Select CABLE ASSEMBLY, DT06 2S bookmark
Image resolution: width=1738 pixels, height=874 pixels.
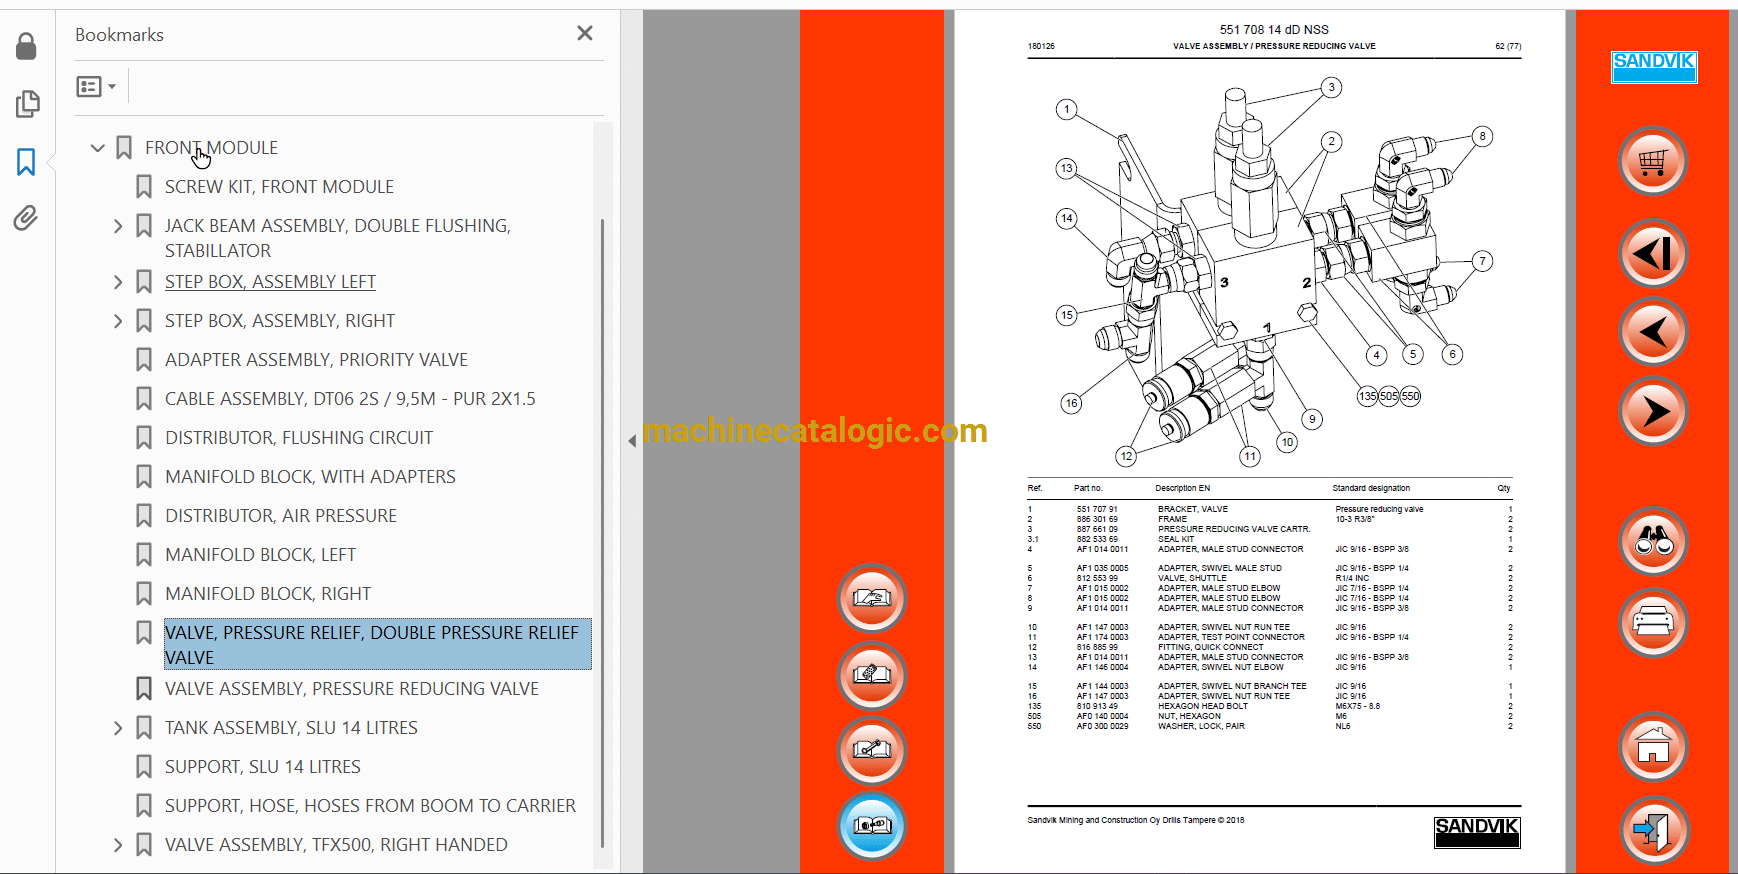350,399
